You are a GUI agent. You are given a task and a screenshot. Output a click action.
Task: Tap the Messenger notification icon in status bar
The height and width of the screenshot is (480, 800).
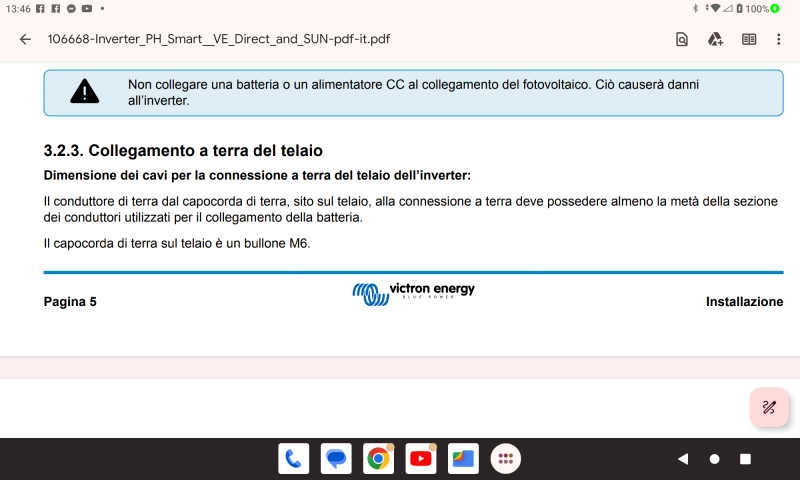pos(71,8)
